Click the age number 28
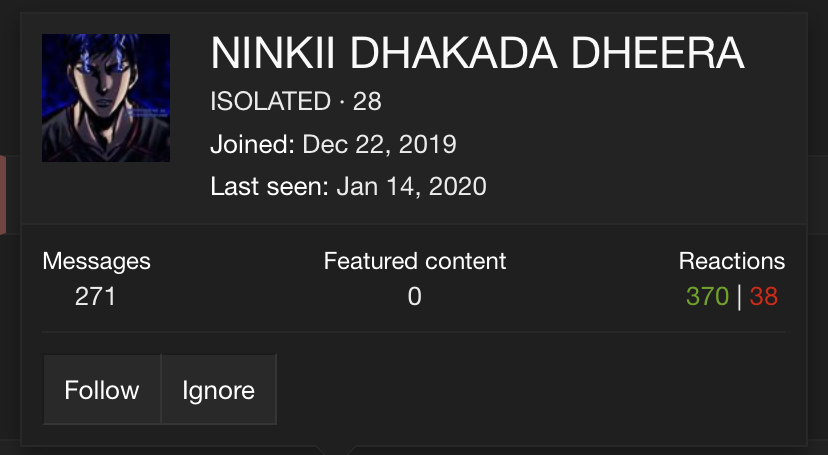The image size is (828, 455). pos(367,101)
